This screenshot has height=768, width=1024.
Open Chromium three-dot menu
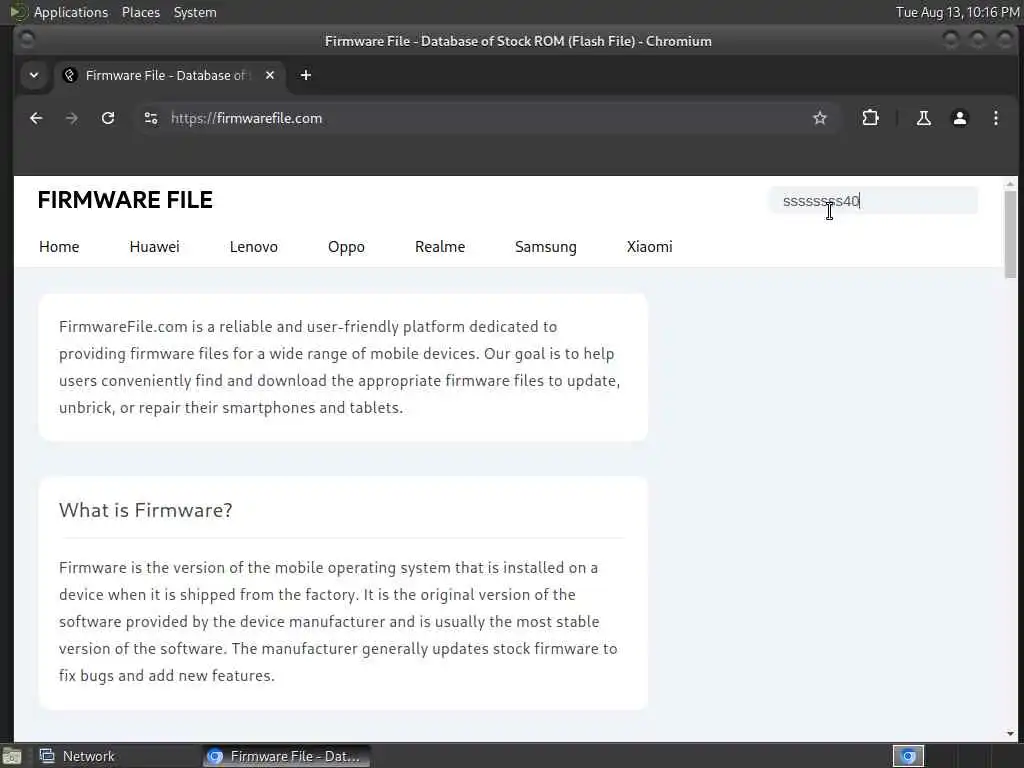point(995,118)
